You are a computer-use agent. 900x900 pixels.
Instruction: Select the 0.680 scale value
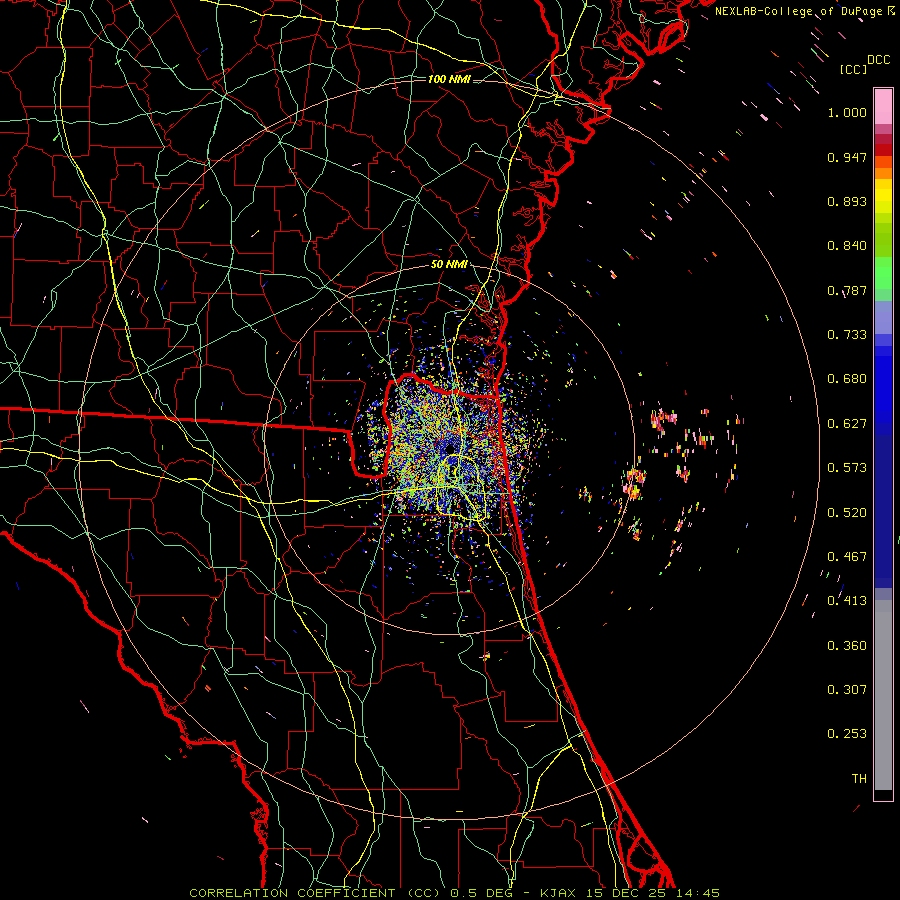(x=847, y=379)
